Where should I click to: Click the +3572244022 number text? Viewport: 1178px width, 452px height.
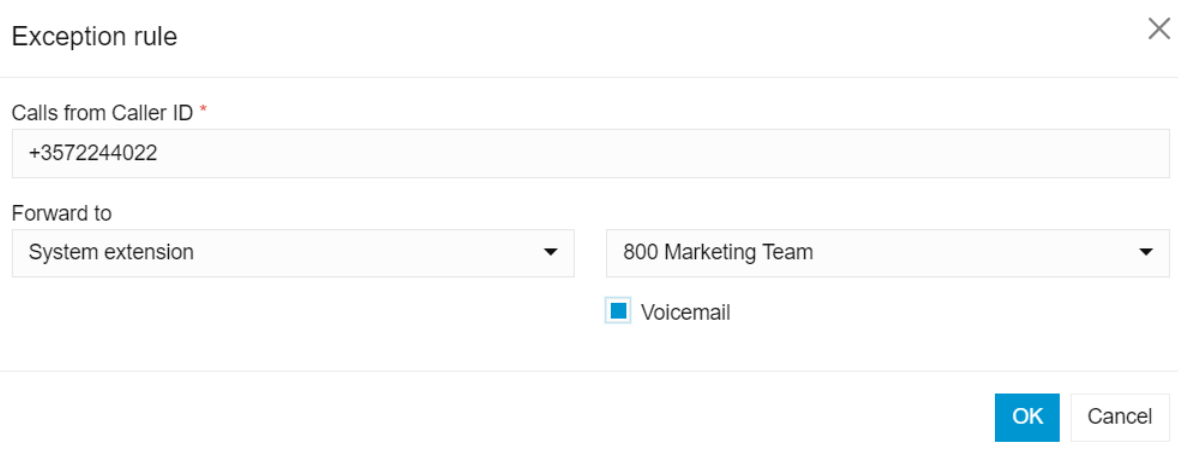[x=93, y=153]
